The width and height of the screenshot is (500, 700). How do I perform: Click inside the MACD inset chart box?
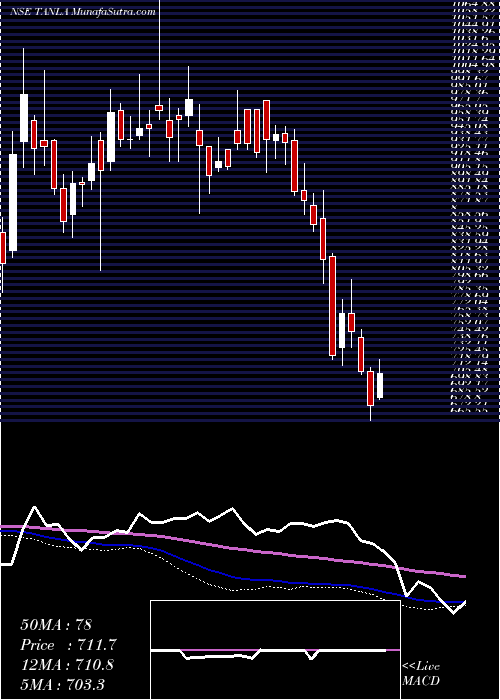point(275,650)
